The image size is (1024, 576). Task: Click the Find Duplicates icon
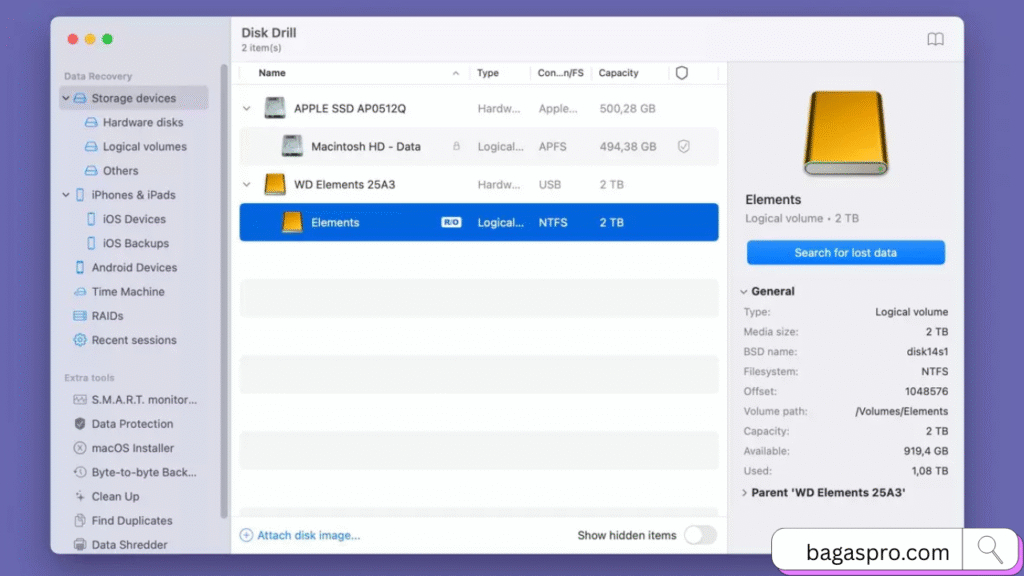pyautogui.click(x=80, y=521)
